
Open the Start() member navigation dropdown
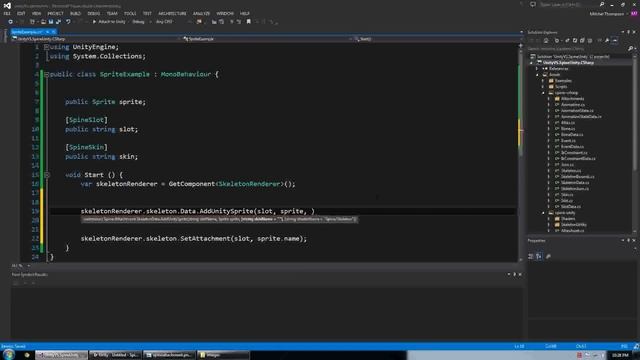coord(438,39)
